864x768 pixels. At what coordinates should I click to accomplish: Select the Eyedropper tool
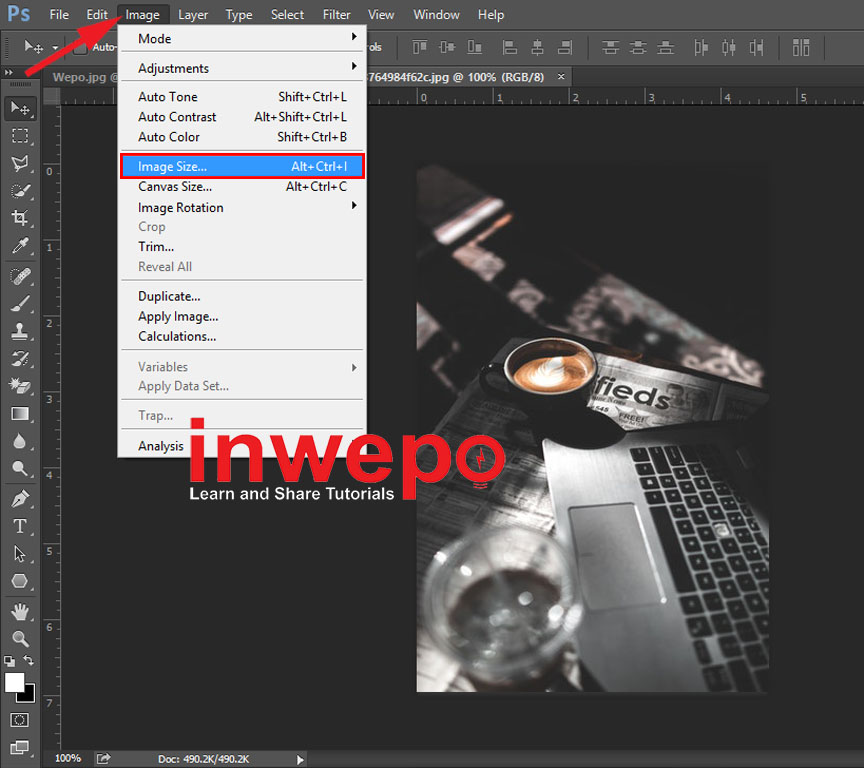(x=20, y=246)
